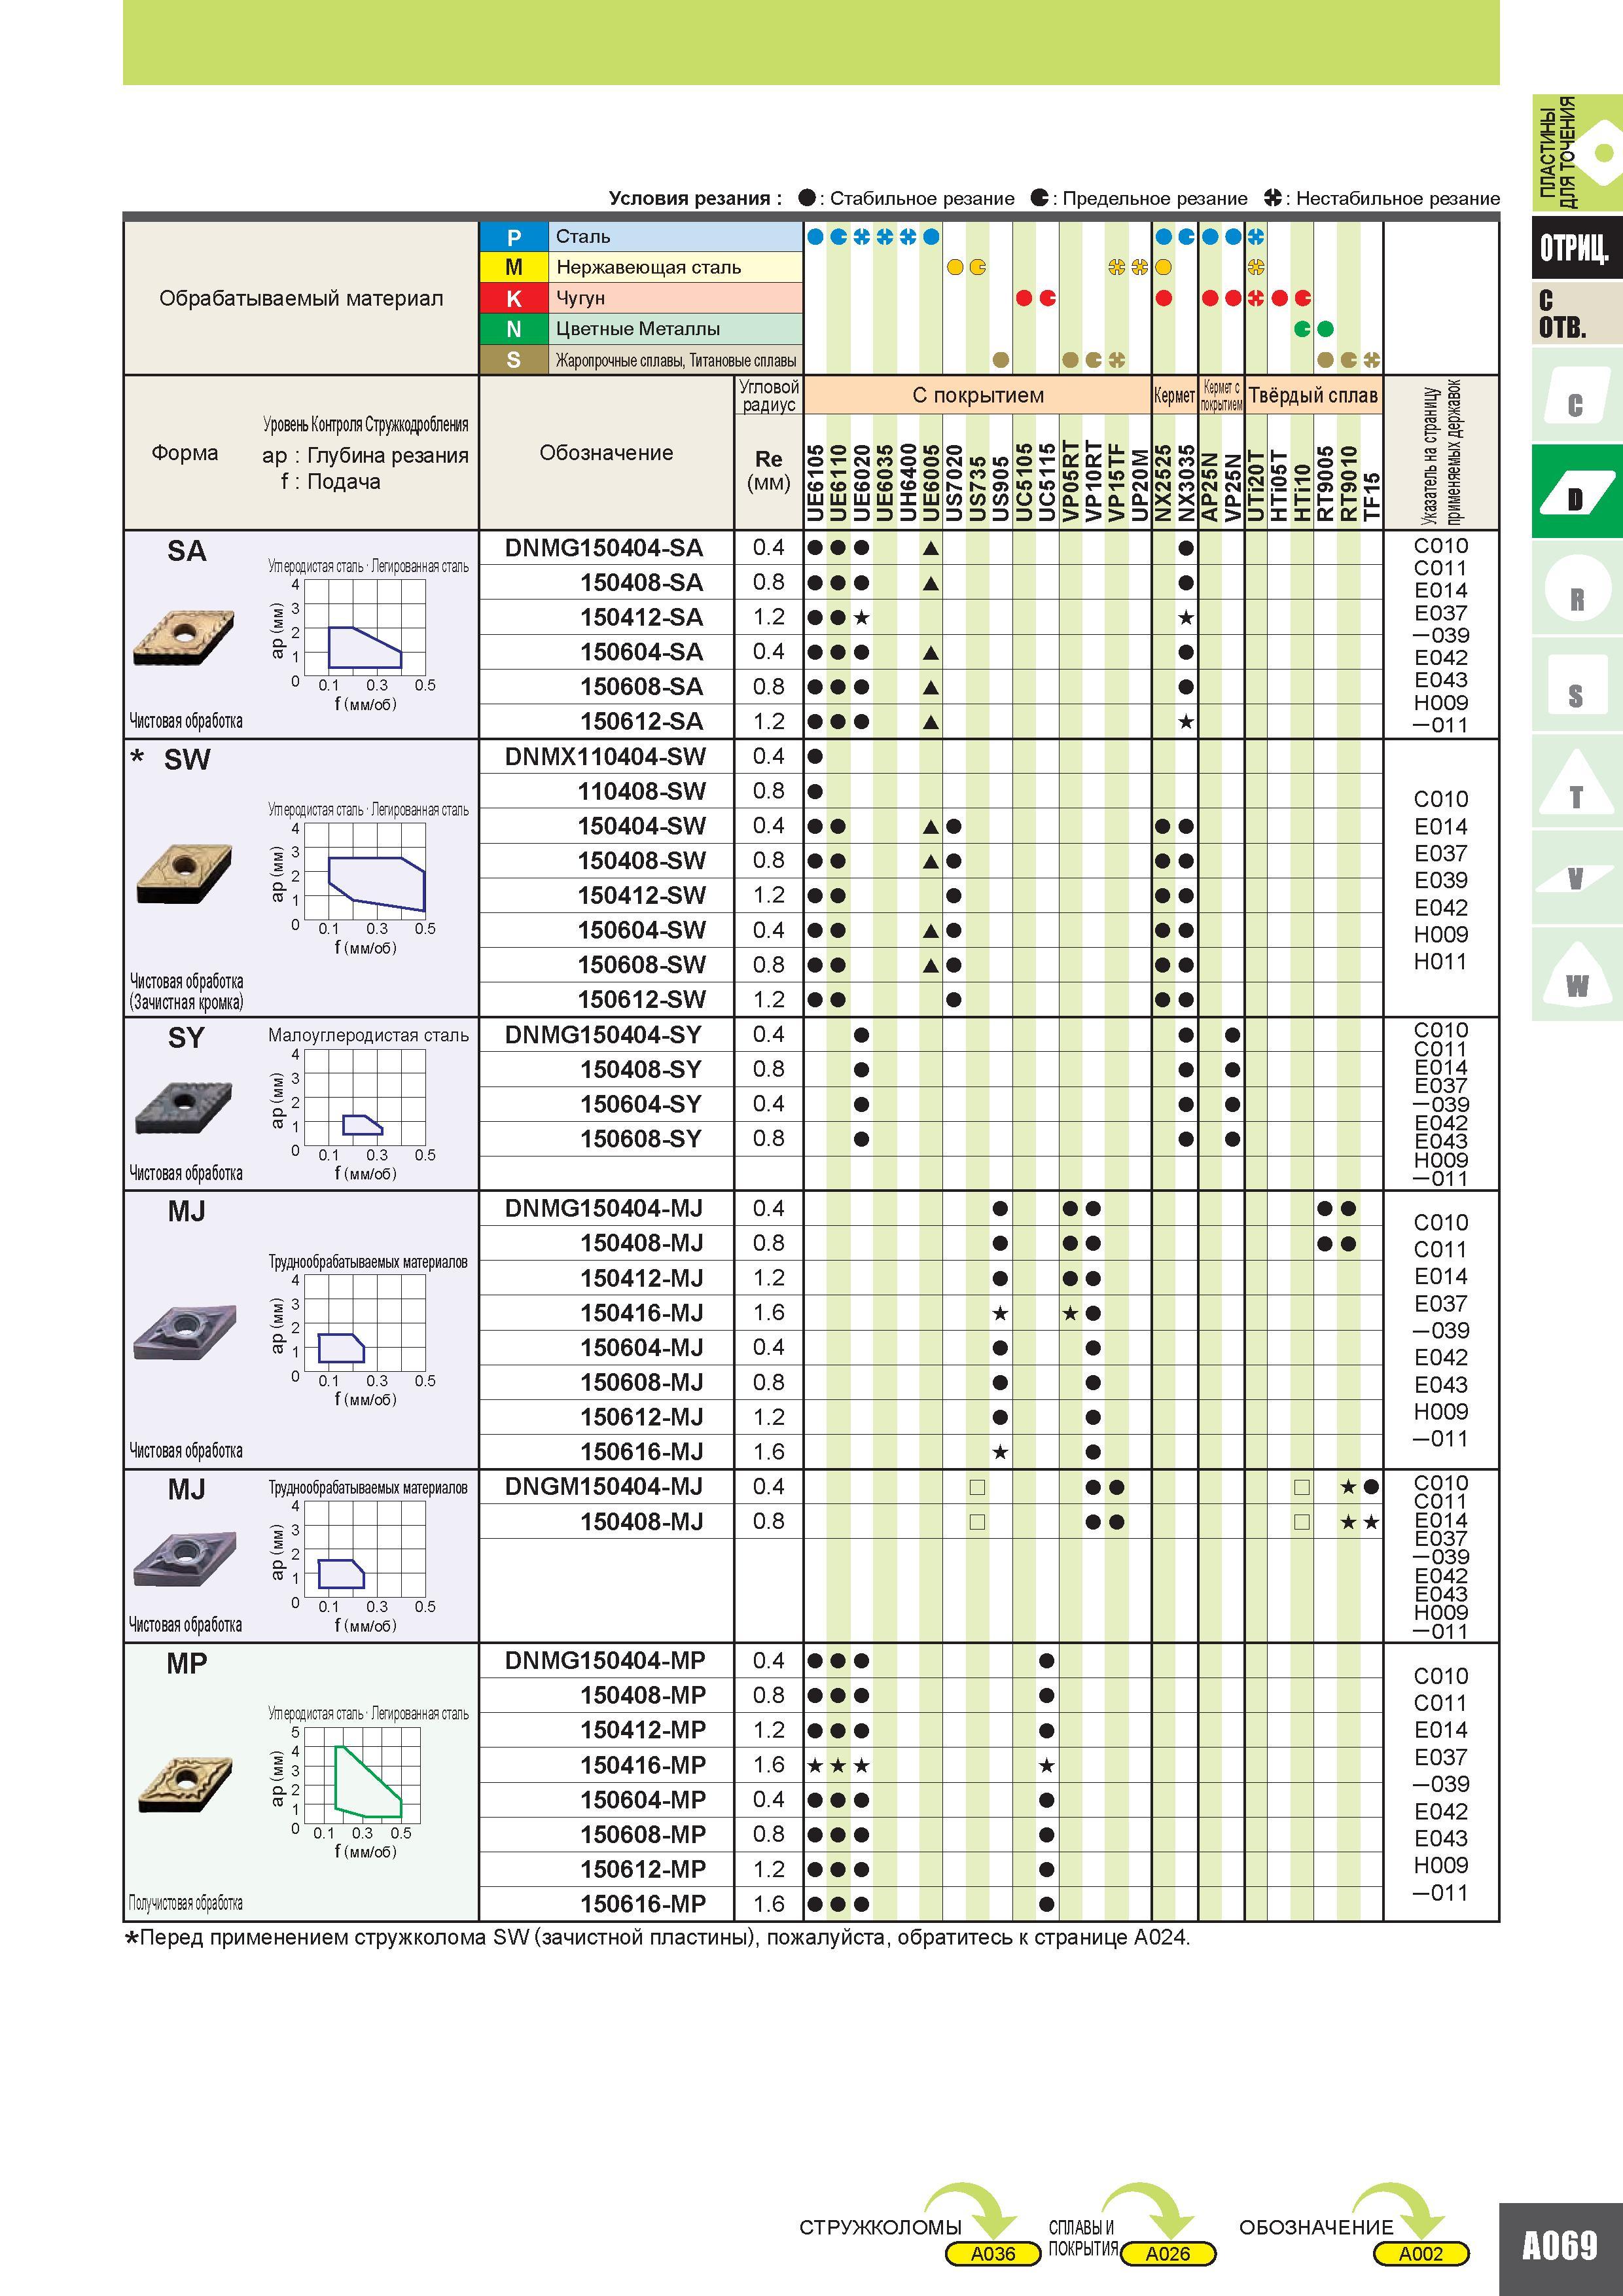The width and height of the screenshot is (1623, 2296).
Task: Open the ПЛАСТИНЫ ДЛЯ ТОЧЕНИЯ side tab
Action: [1576, 152]
